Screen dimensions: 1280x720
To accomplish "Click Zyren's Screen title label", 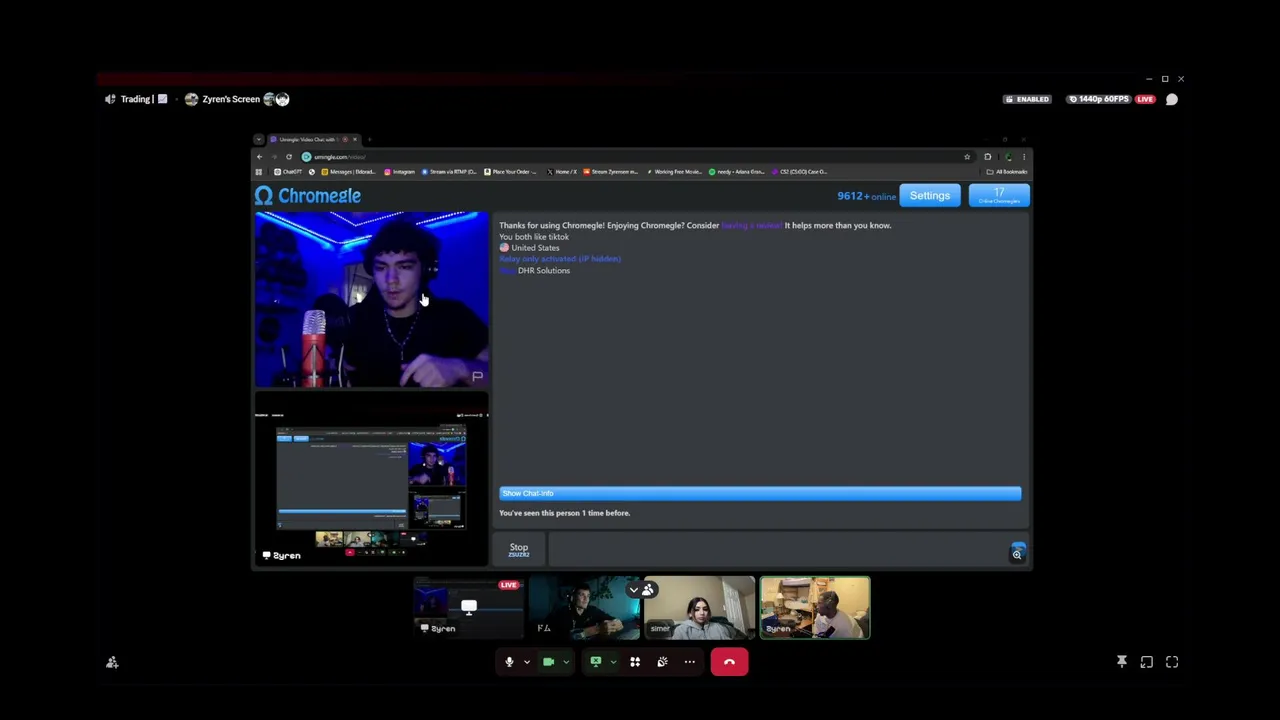I will pos(231,99).
